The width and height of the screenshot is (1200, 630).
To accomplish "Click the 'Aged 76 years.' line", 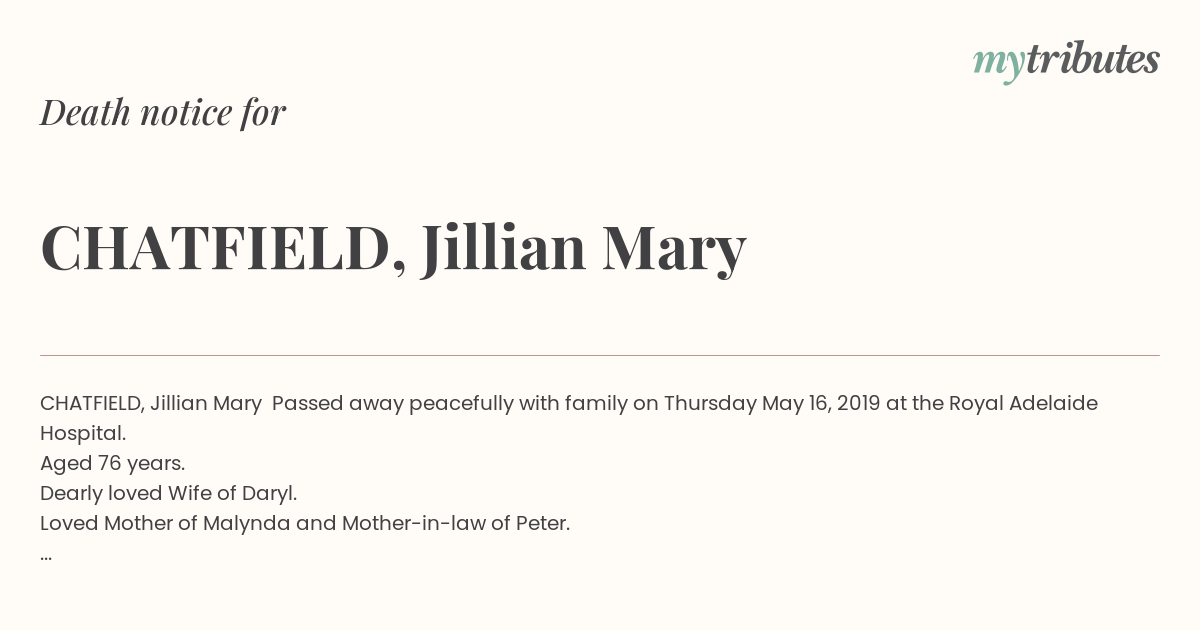I will [x=113, y=463].
